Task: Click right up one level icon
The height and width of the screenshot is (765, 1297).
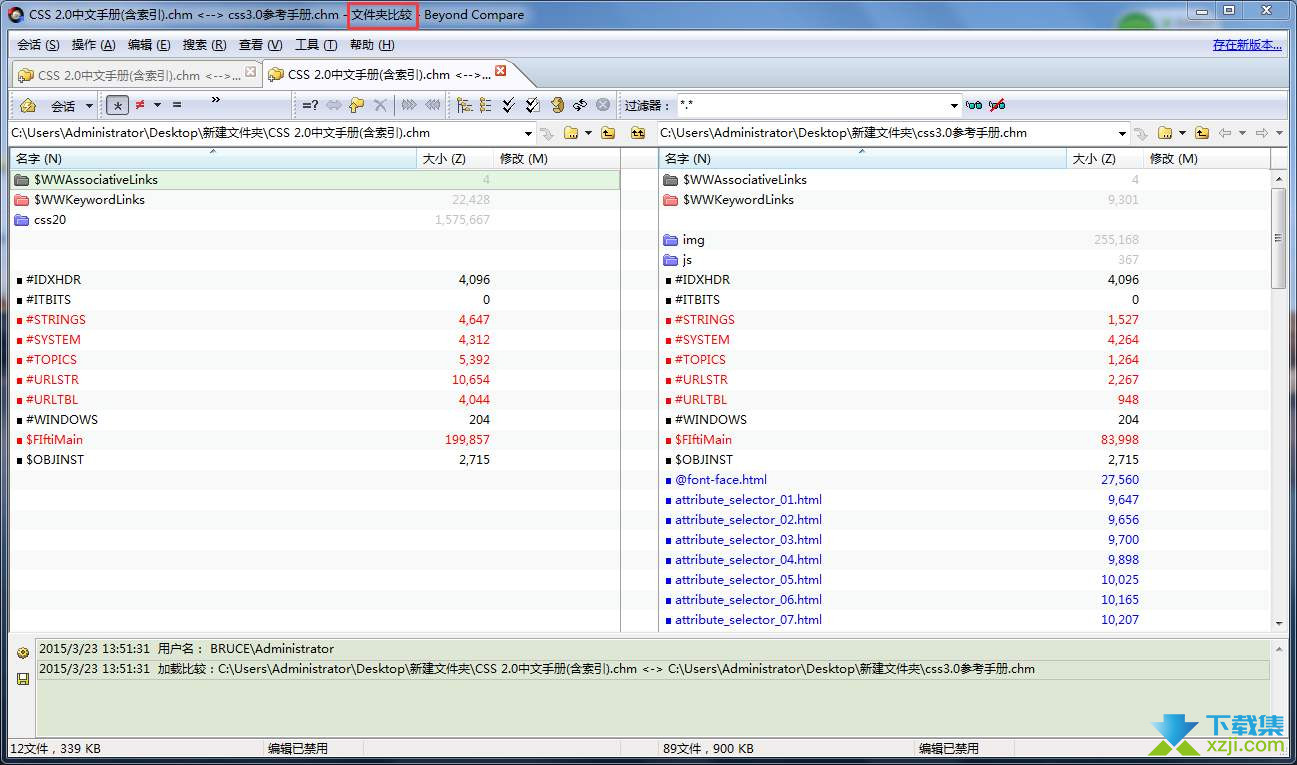Action: click(x=1202, y=133)
